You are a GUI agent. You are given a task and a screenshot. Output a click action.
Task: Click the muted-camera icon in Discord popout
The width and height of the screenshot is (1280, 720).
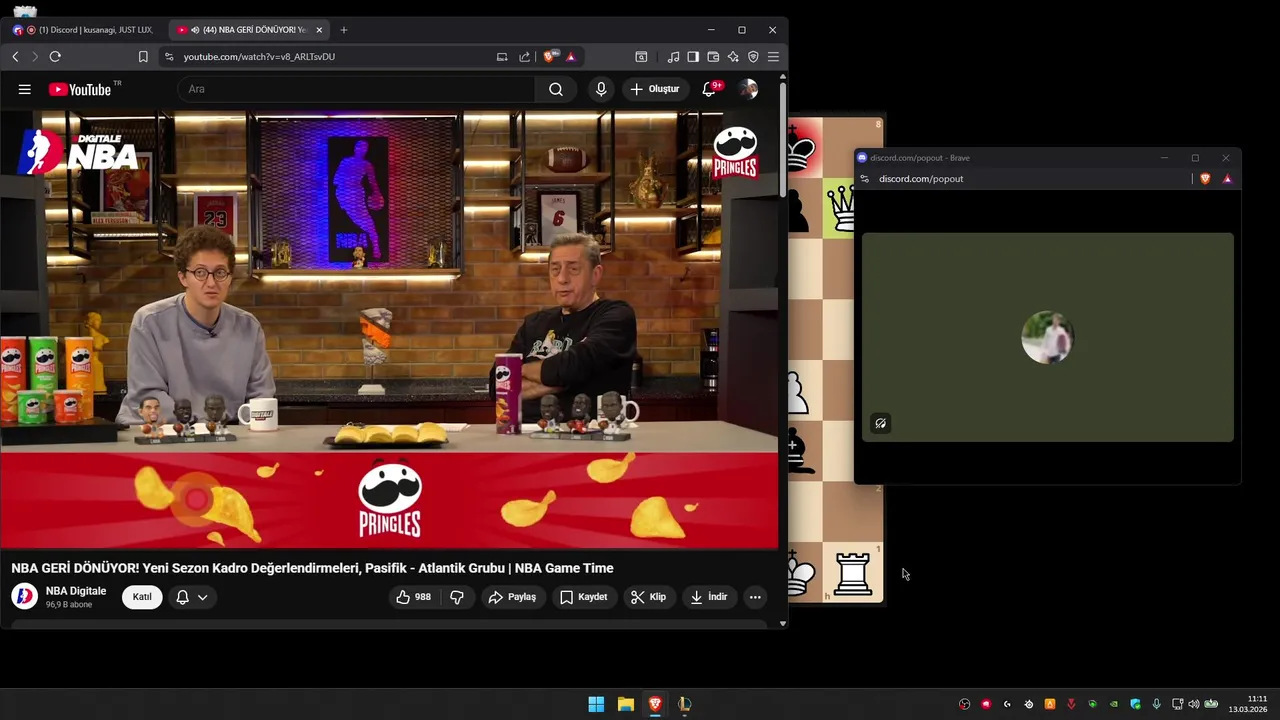[880, 423]
